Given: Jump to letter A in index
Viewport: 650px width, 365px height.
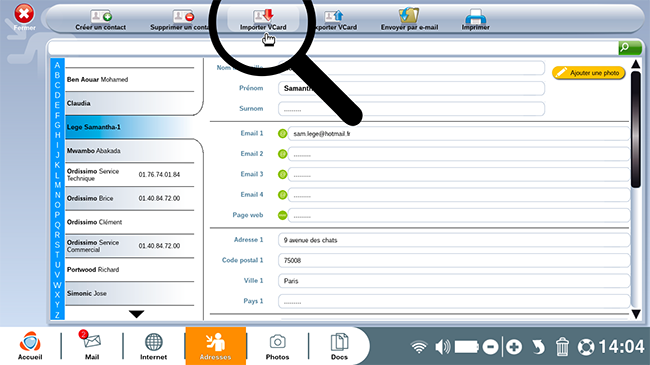Looking at the screenshot, I should click(x=57, y=65).
